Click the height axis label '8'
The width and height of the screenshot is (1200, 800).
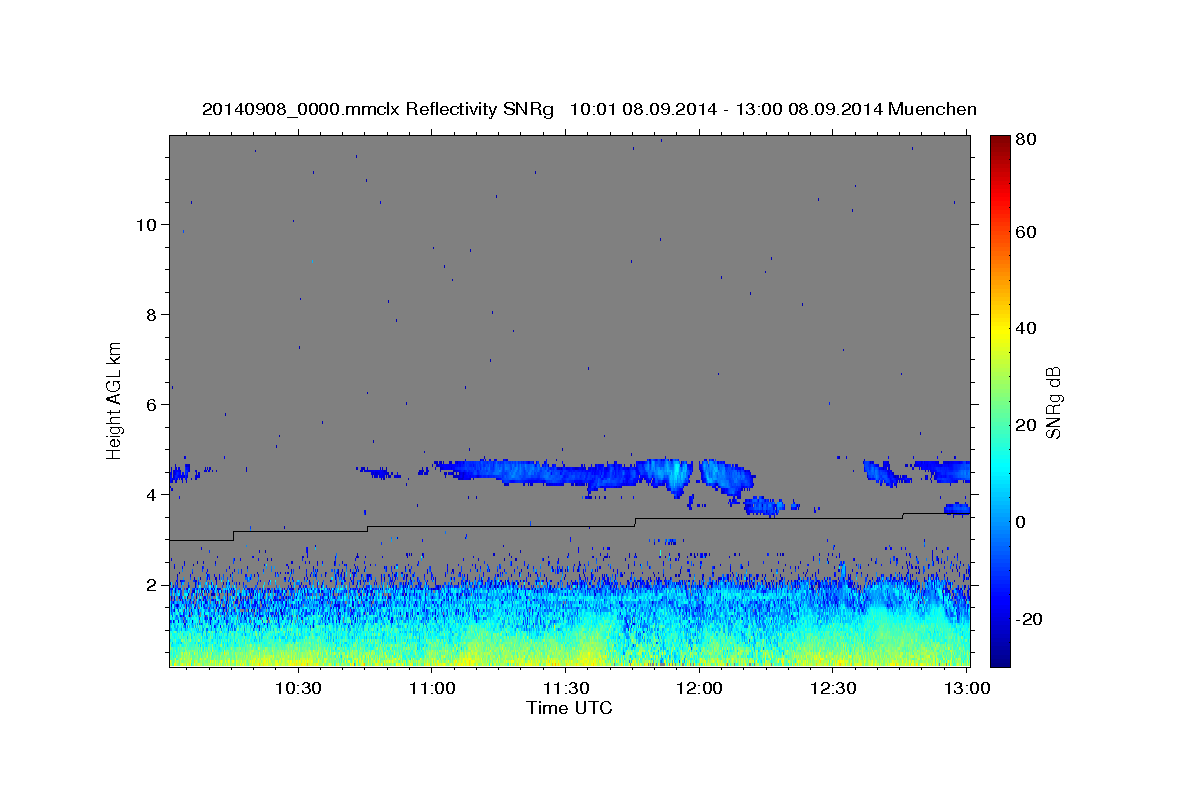point(151,315)
